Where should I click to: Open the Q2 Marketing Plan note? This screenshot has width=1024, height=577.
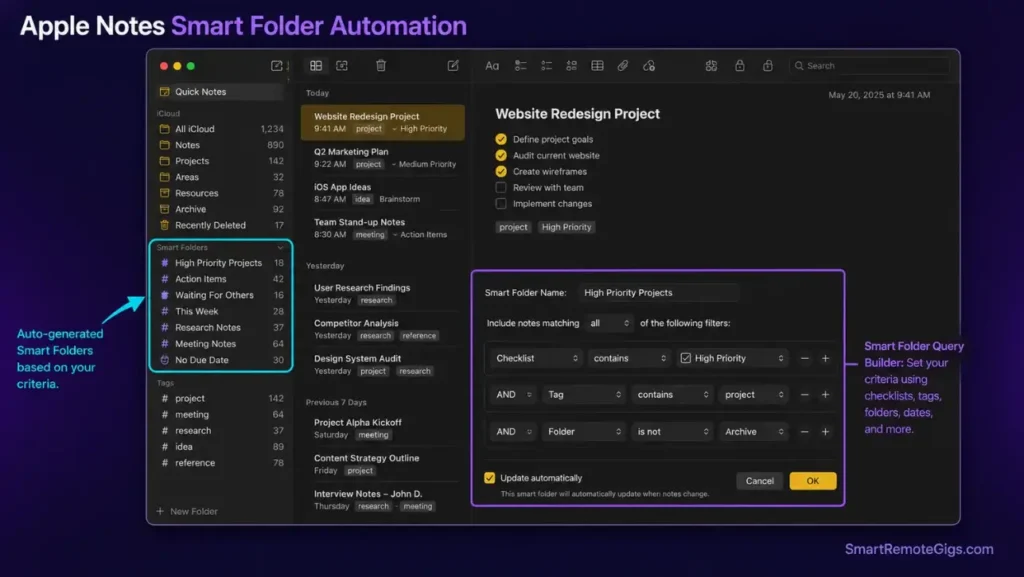[383, 158]
